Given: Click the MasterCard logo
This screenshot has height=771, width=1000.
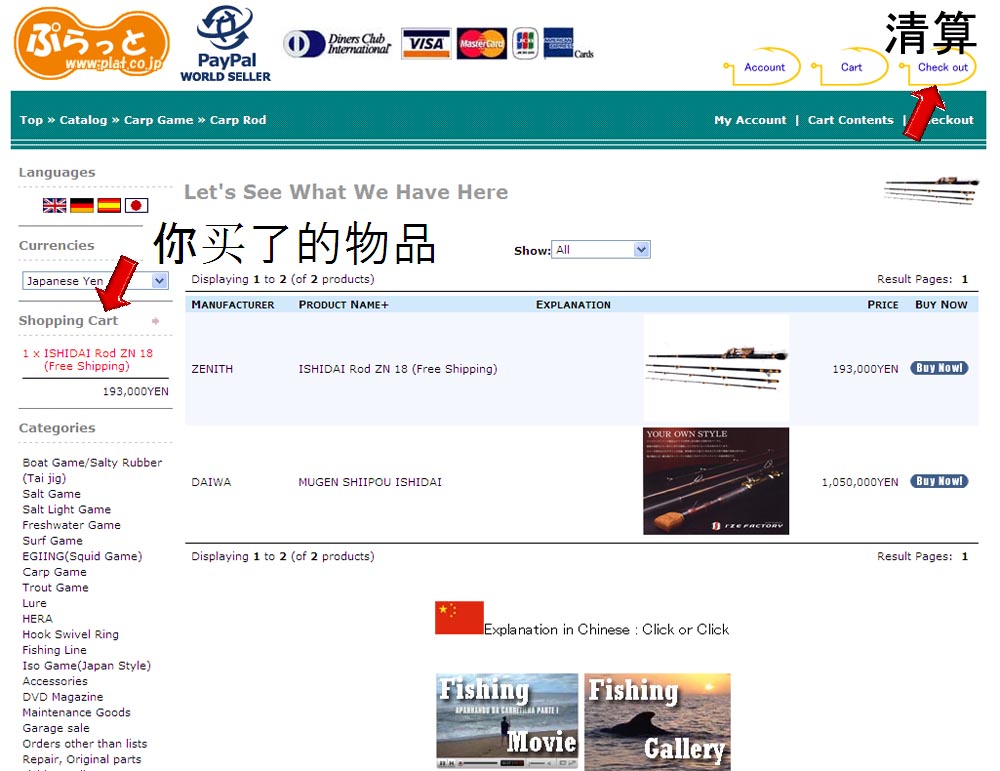Looking at the screenshot, I should [482, 43].
